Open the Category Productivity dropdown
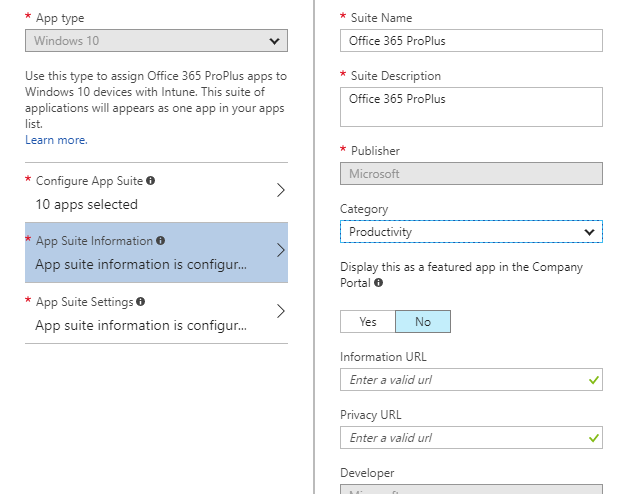Image resolution: width=627 pixels, height=494 pixels. (471, 232)
